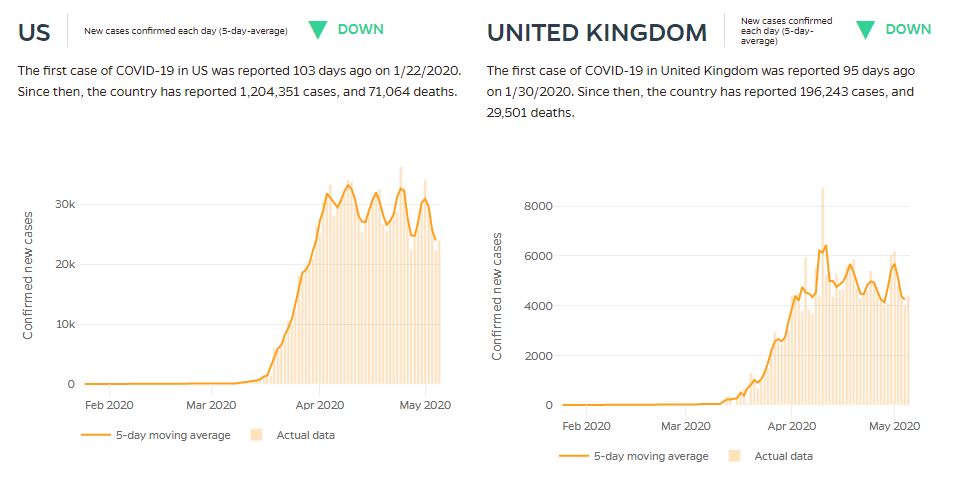Viewport: 965px width, 487px height.
Task: Toggle the US '5-day moving average' legend label
Action: pos(171,435)
